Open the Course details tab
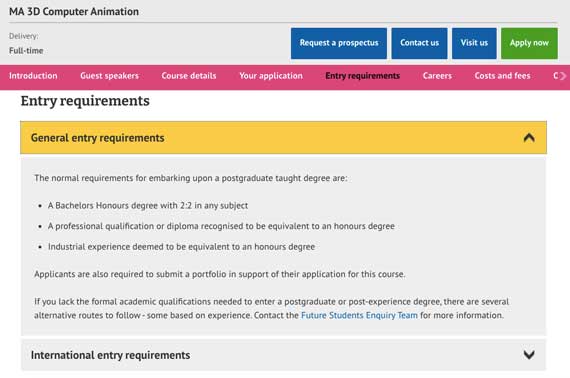Screen dimensions: 570x378 [x=189, y=76]
